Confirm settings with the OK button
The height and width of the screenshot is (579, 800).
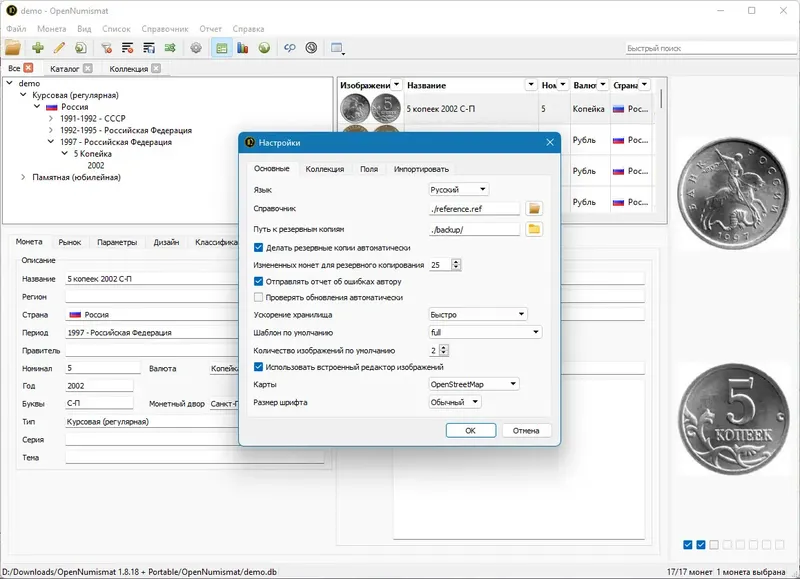point(470,431)
